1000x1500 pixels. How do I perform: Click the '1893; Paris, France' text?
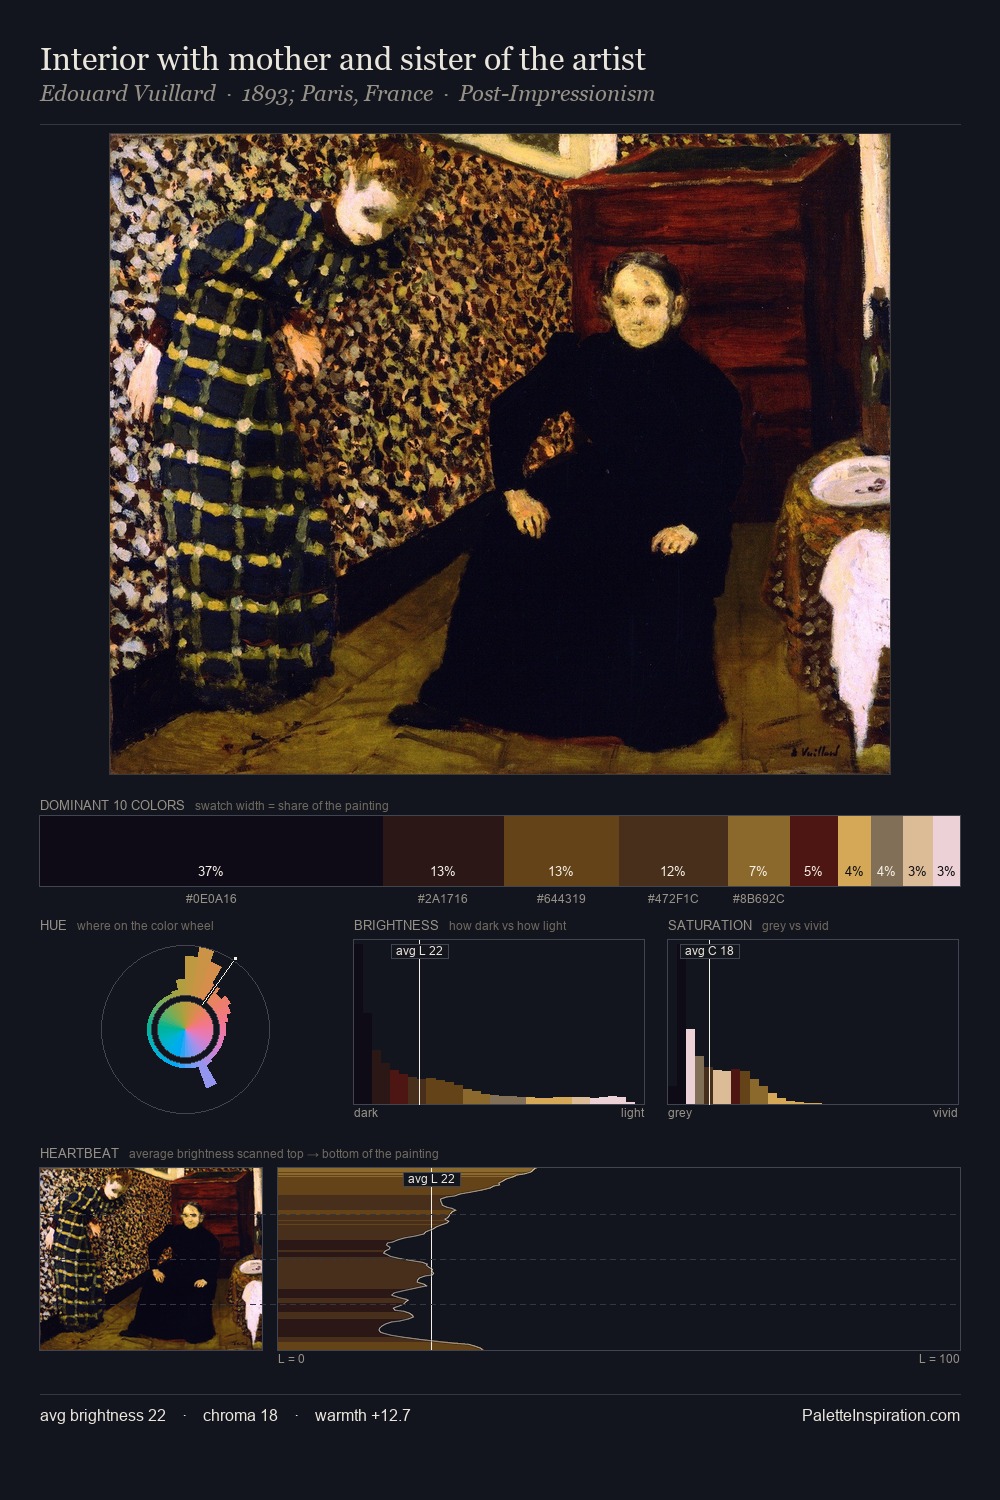[337, 94]
